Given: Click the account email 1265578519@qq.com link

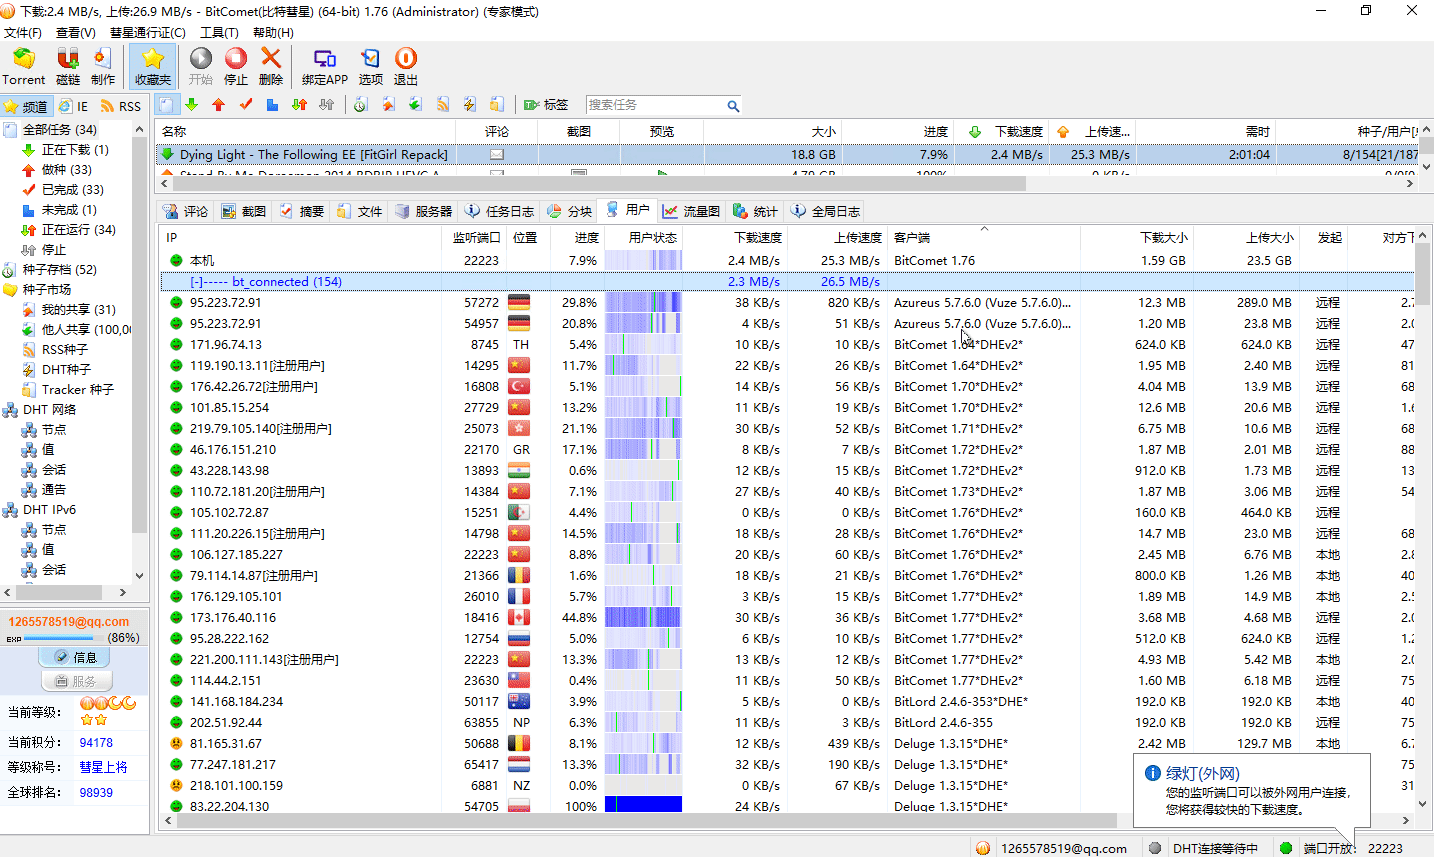Looking at the screenshot, I should (68, 621).
